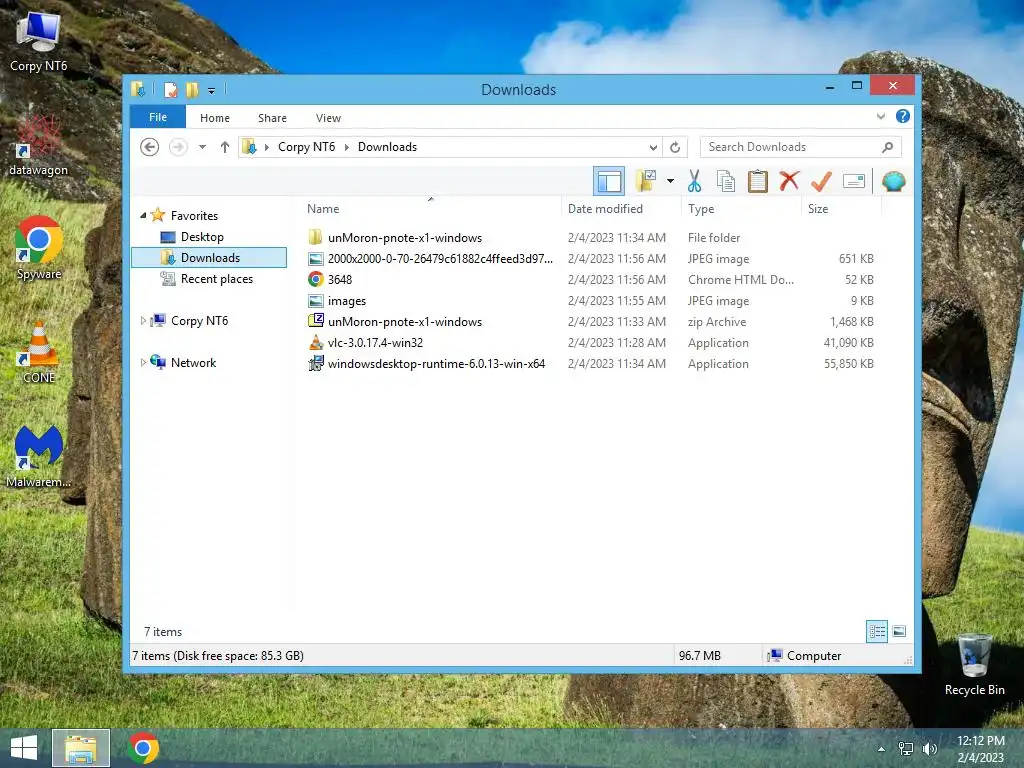
Task: Open the View ribbon tab
Action: click(328, 118)
